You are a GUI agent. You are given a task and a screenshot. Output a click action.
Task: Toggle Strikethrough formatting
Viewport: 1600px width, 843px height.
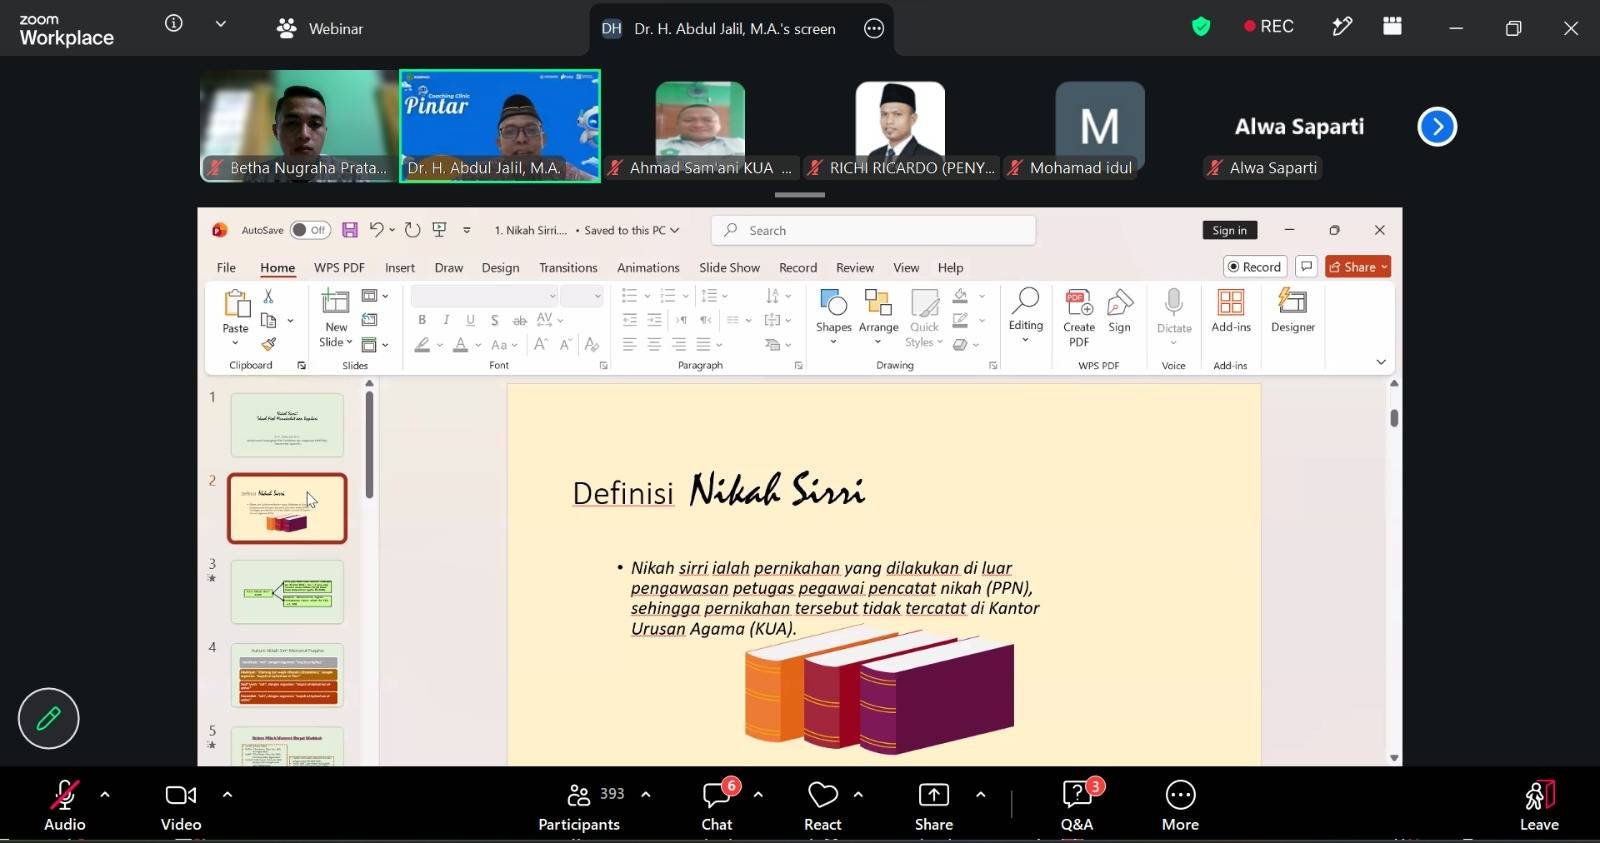point(519,320)
